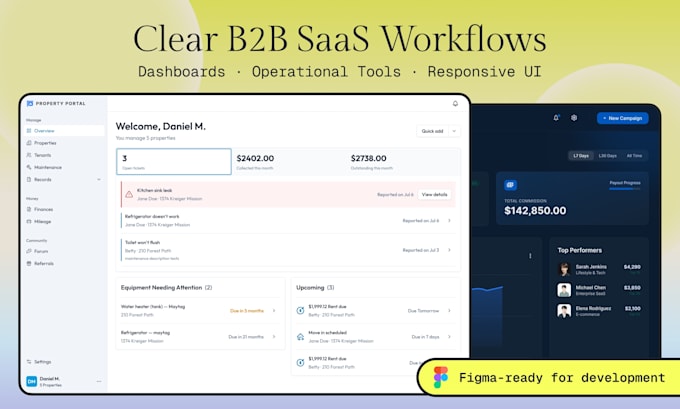Click the Kitchen sink leak warning icon

click(129, 194)
